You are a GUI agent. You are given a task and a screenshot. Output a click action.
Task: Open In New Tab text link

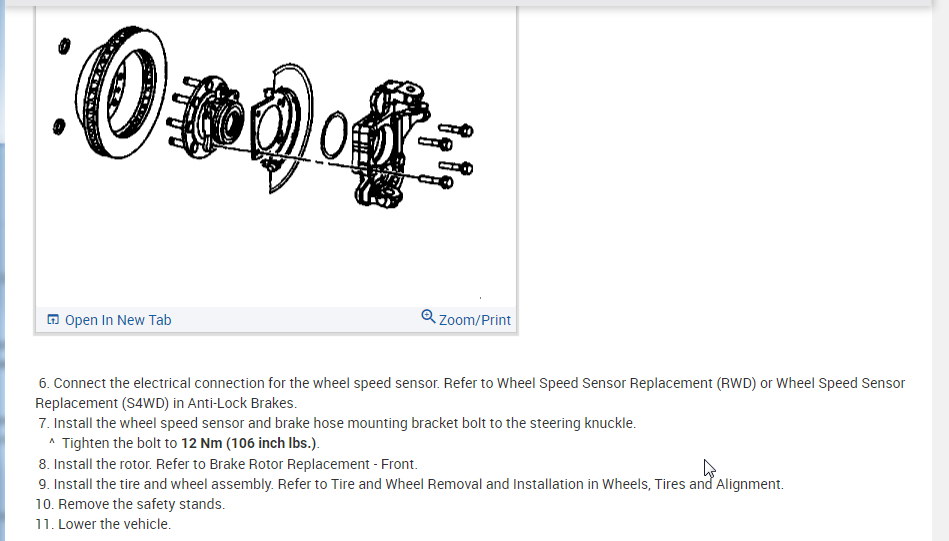[118, 320]
